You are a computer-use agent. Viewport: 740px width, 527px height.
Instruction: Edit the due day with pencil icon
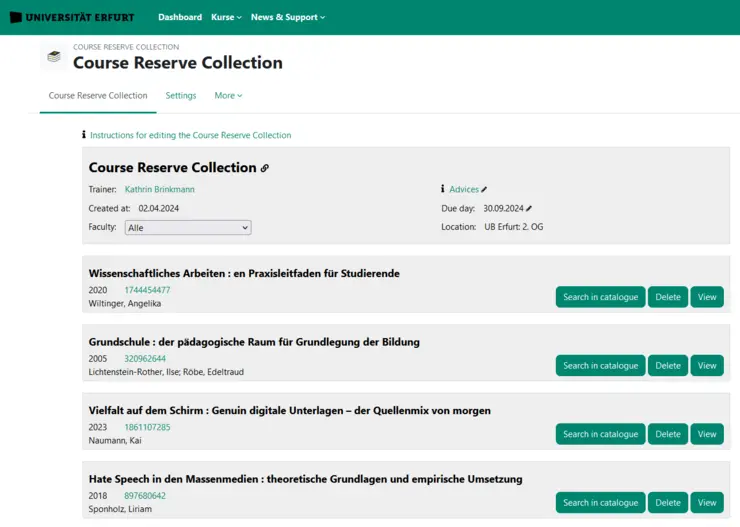click(529, 208)
